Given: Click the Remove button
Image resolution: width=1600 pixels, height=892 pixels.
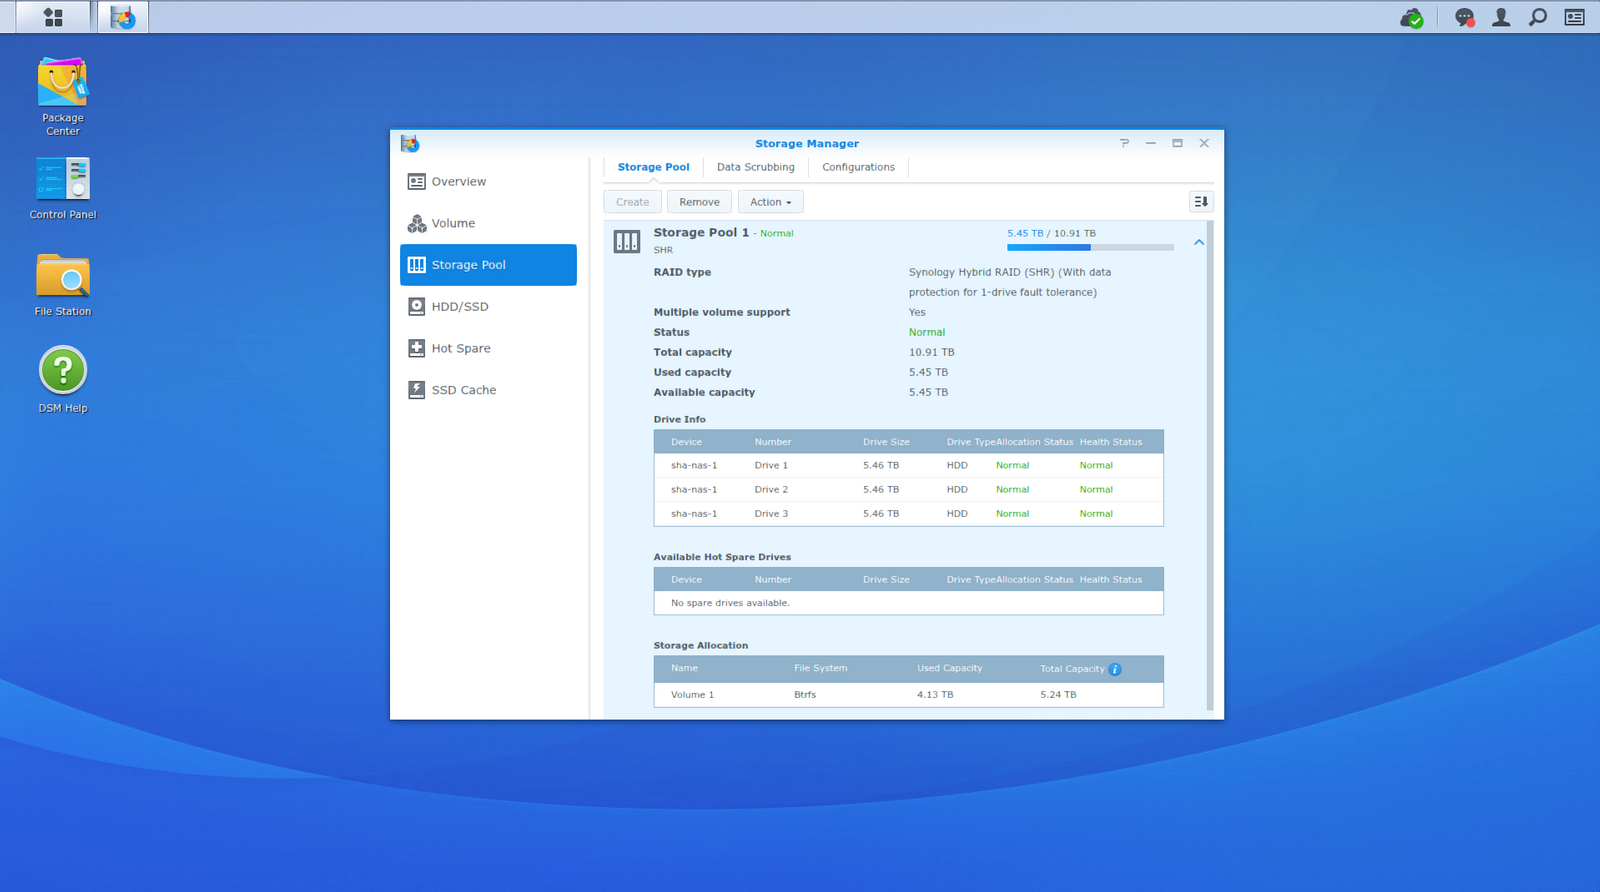Looking at the screenshot, I should pos(699,202).
